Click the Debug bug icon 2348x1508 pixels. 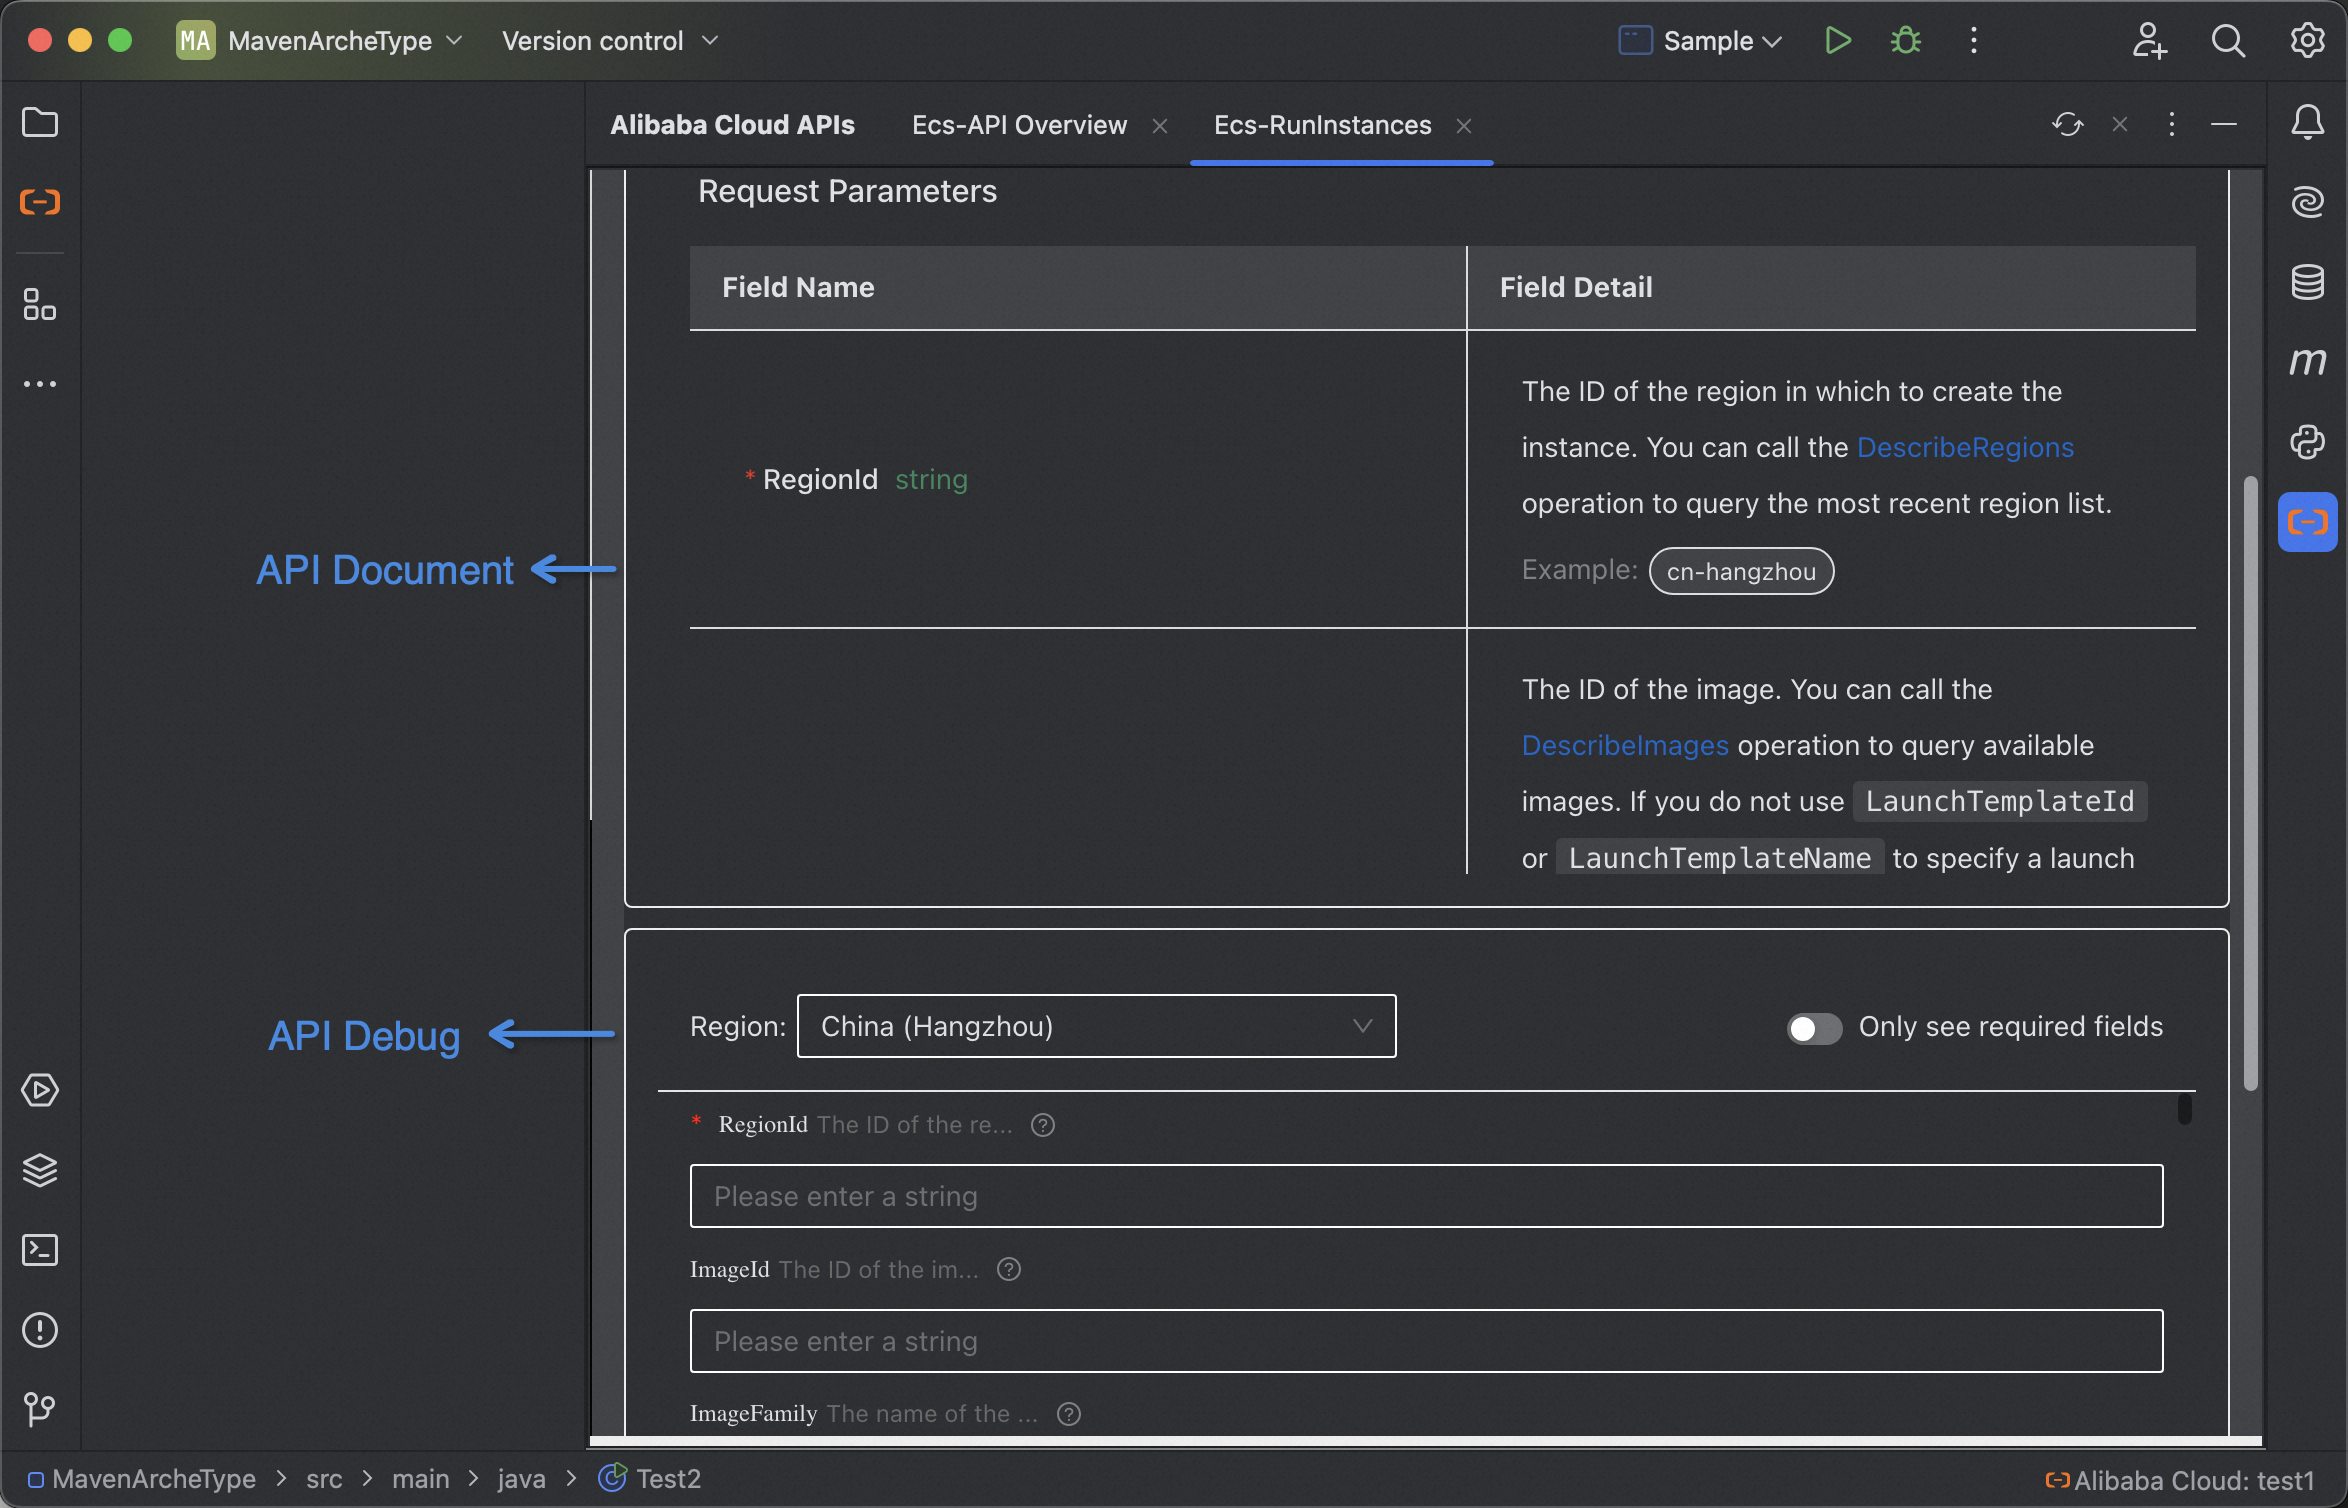click(1905, 41)
